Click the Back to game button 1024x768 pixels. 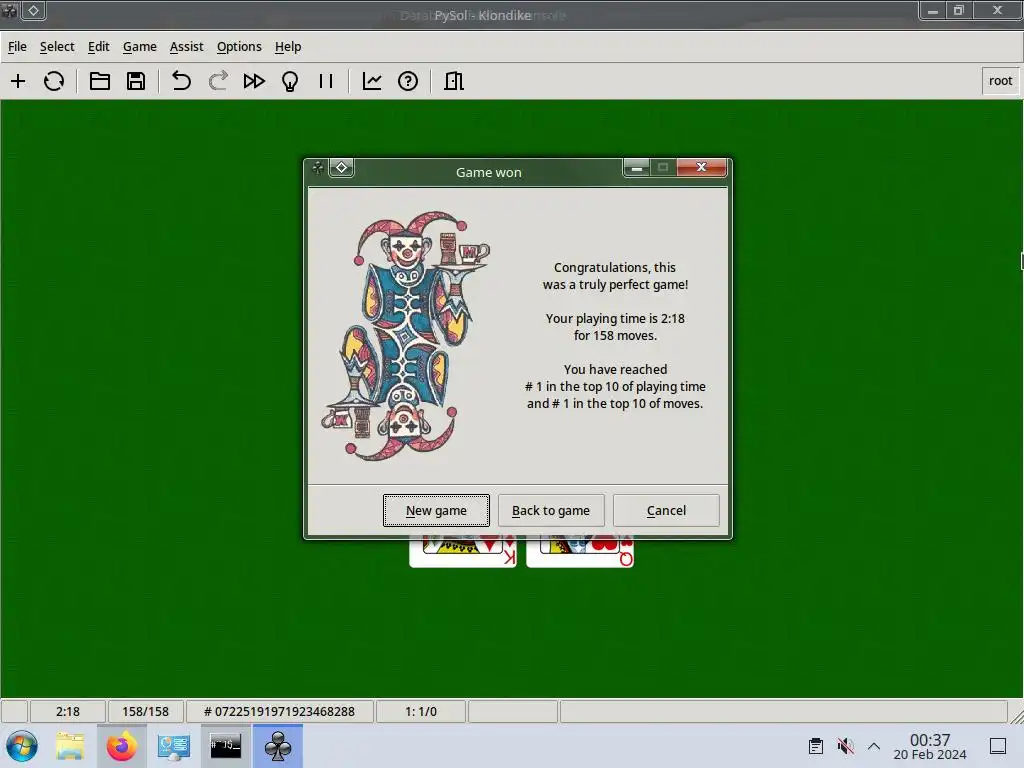[551, 510]
